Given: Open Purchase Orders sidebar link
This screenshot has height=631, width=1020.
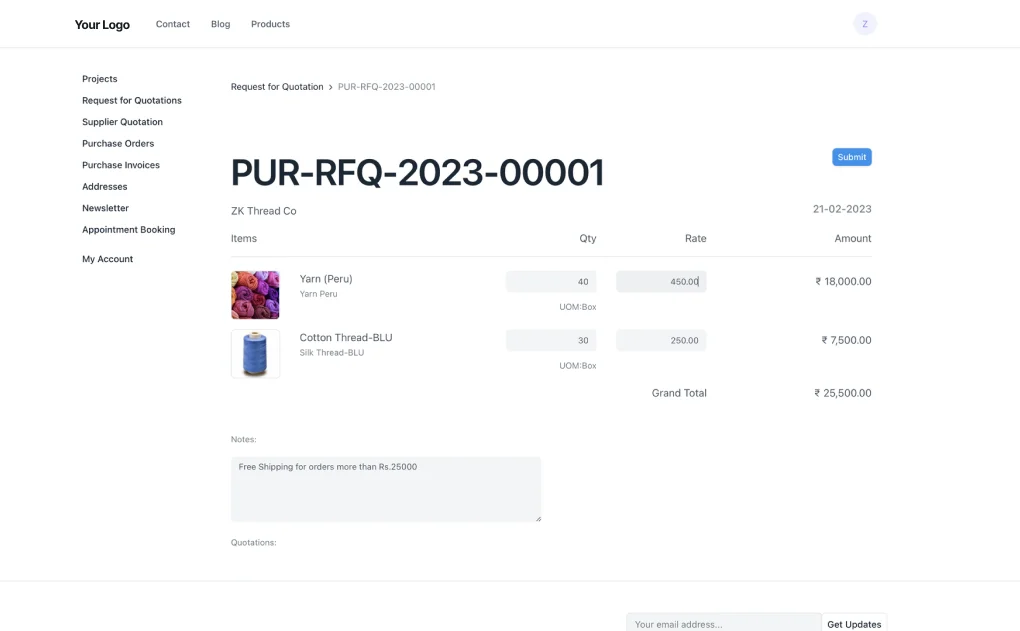Looking at the screenshot, I should coord(118,144).
